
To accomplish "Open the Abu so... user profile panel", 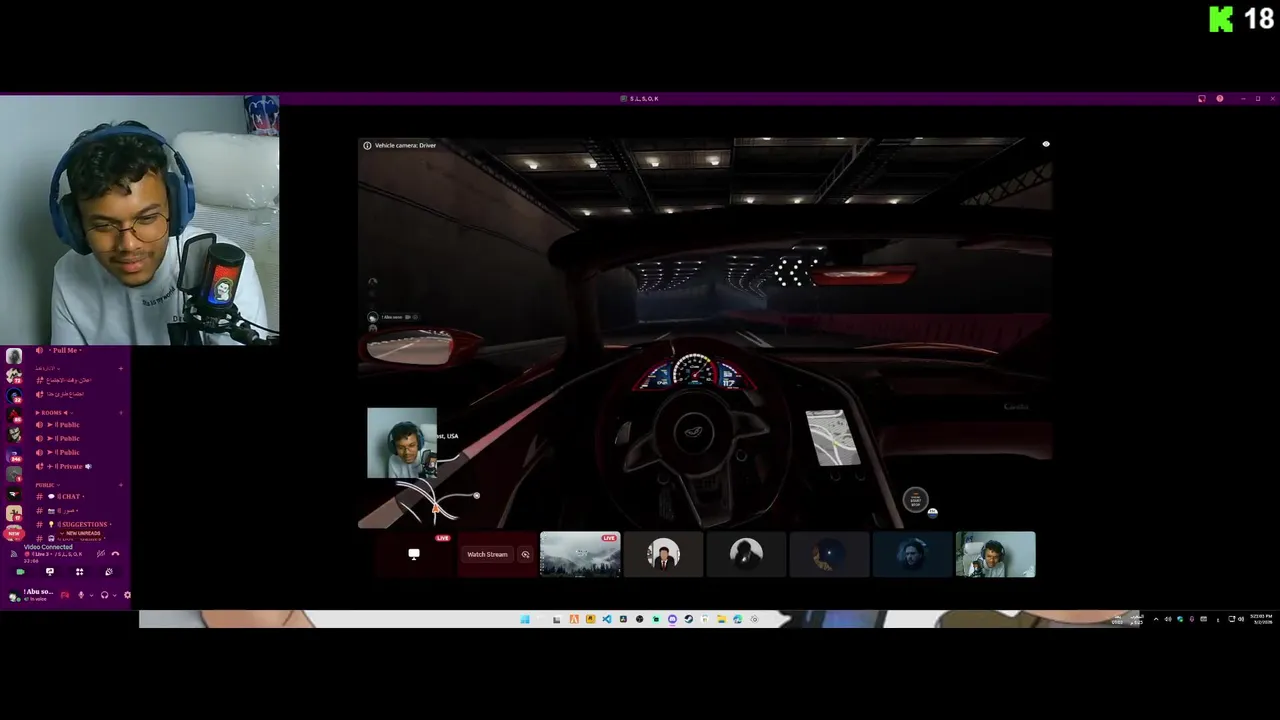I will 31,595.
